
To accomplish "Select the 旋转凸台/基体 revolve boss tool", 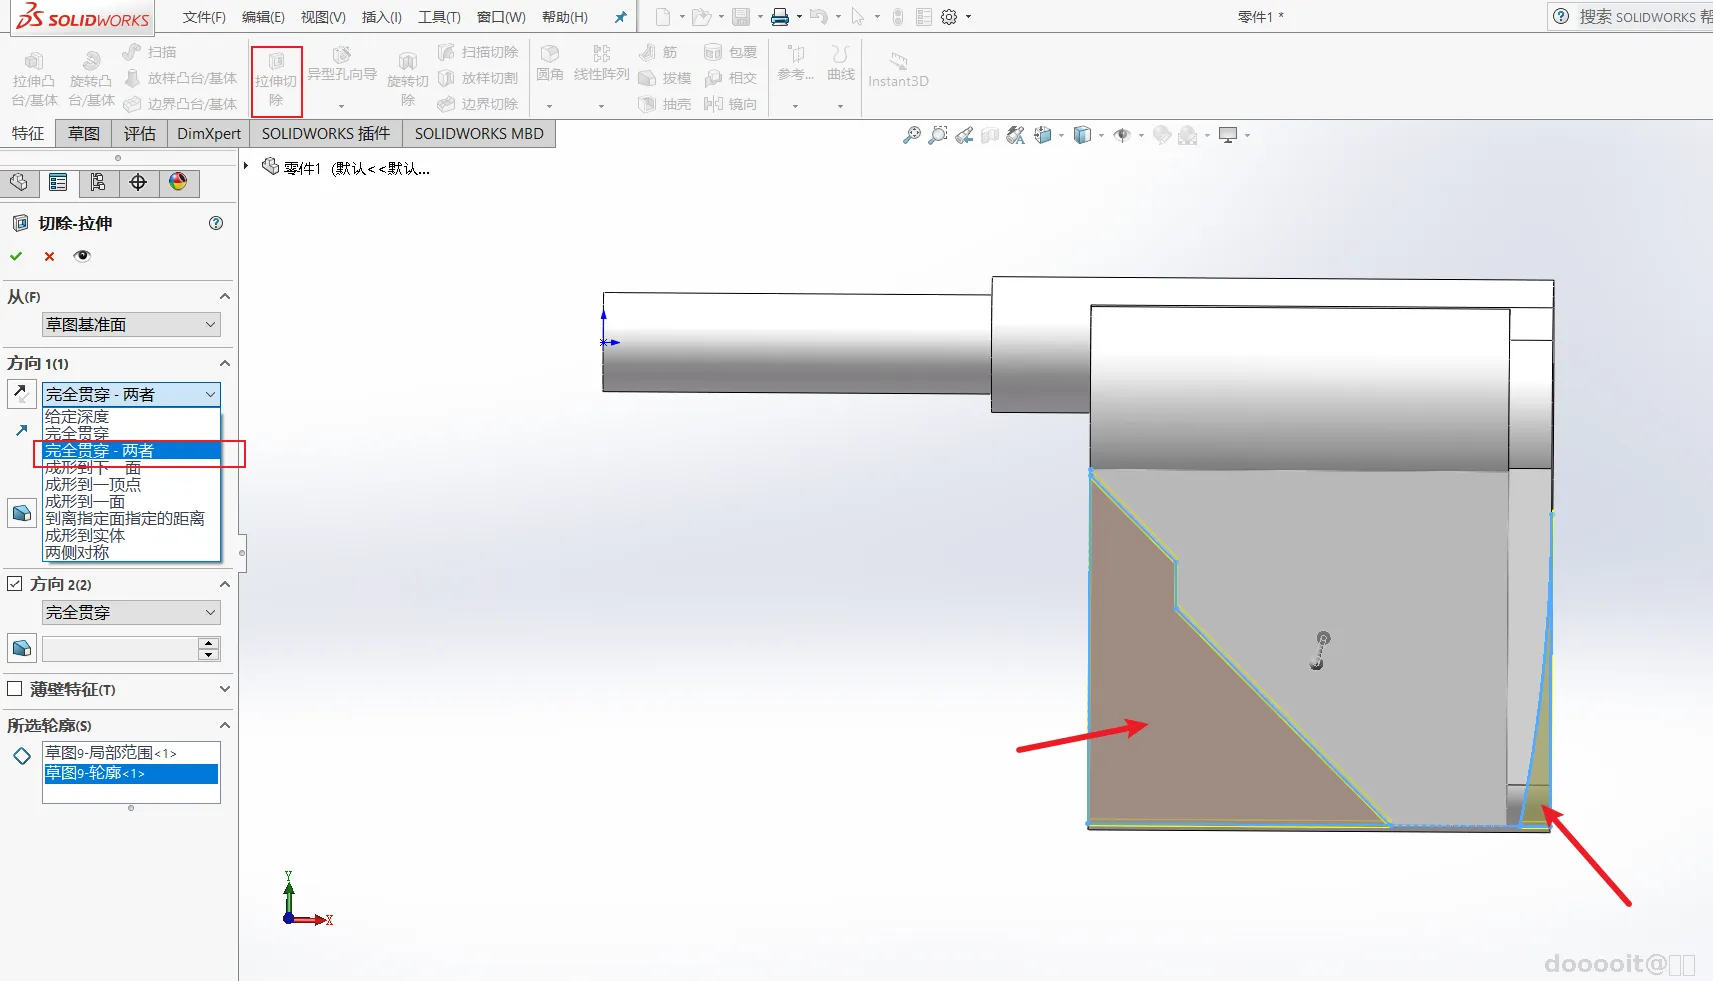I will click(91, 80).
